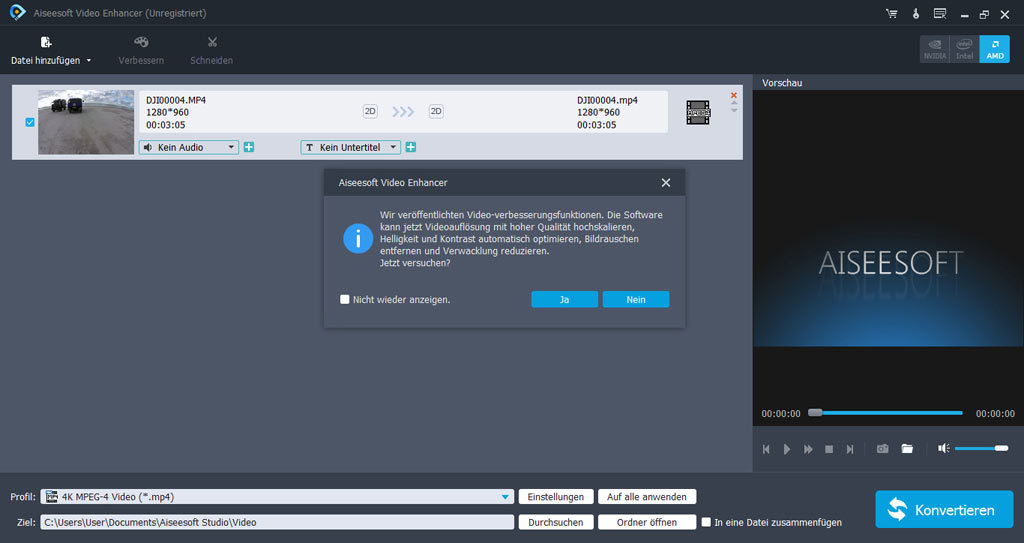Move file up in list arrow

(x=733, y=103)
